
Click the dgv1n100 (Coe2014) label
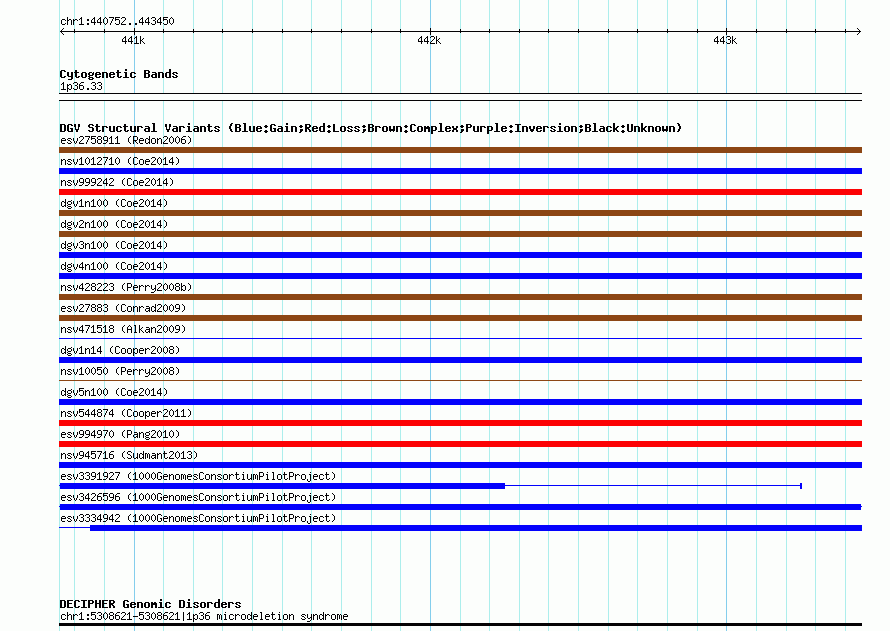click(114, 203)
